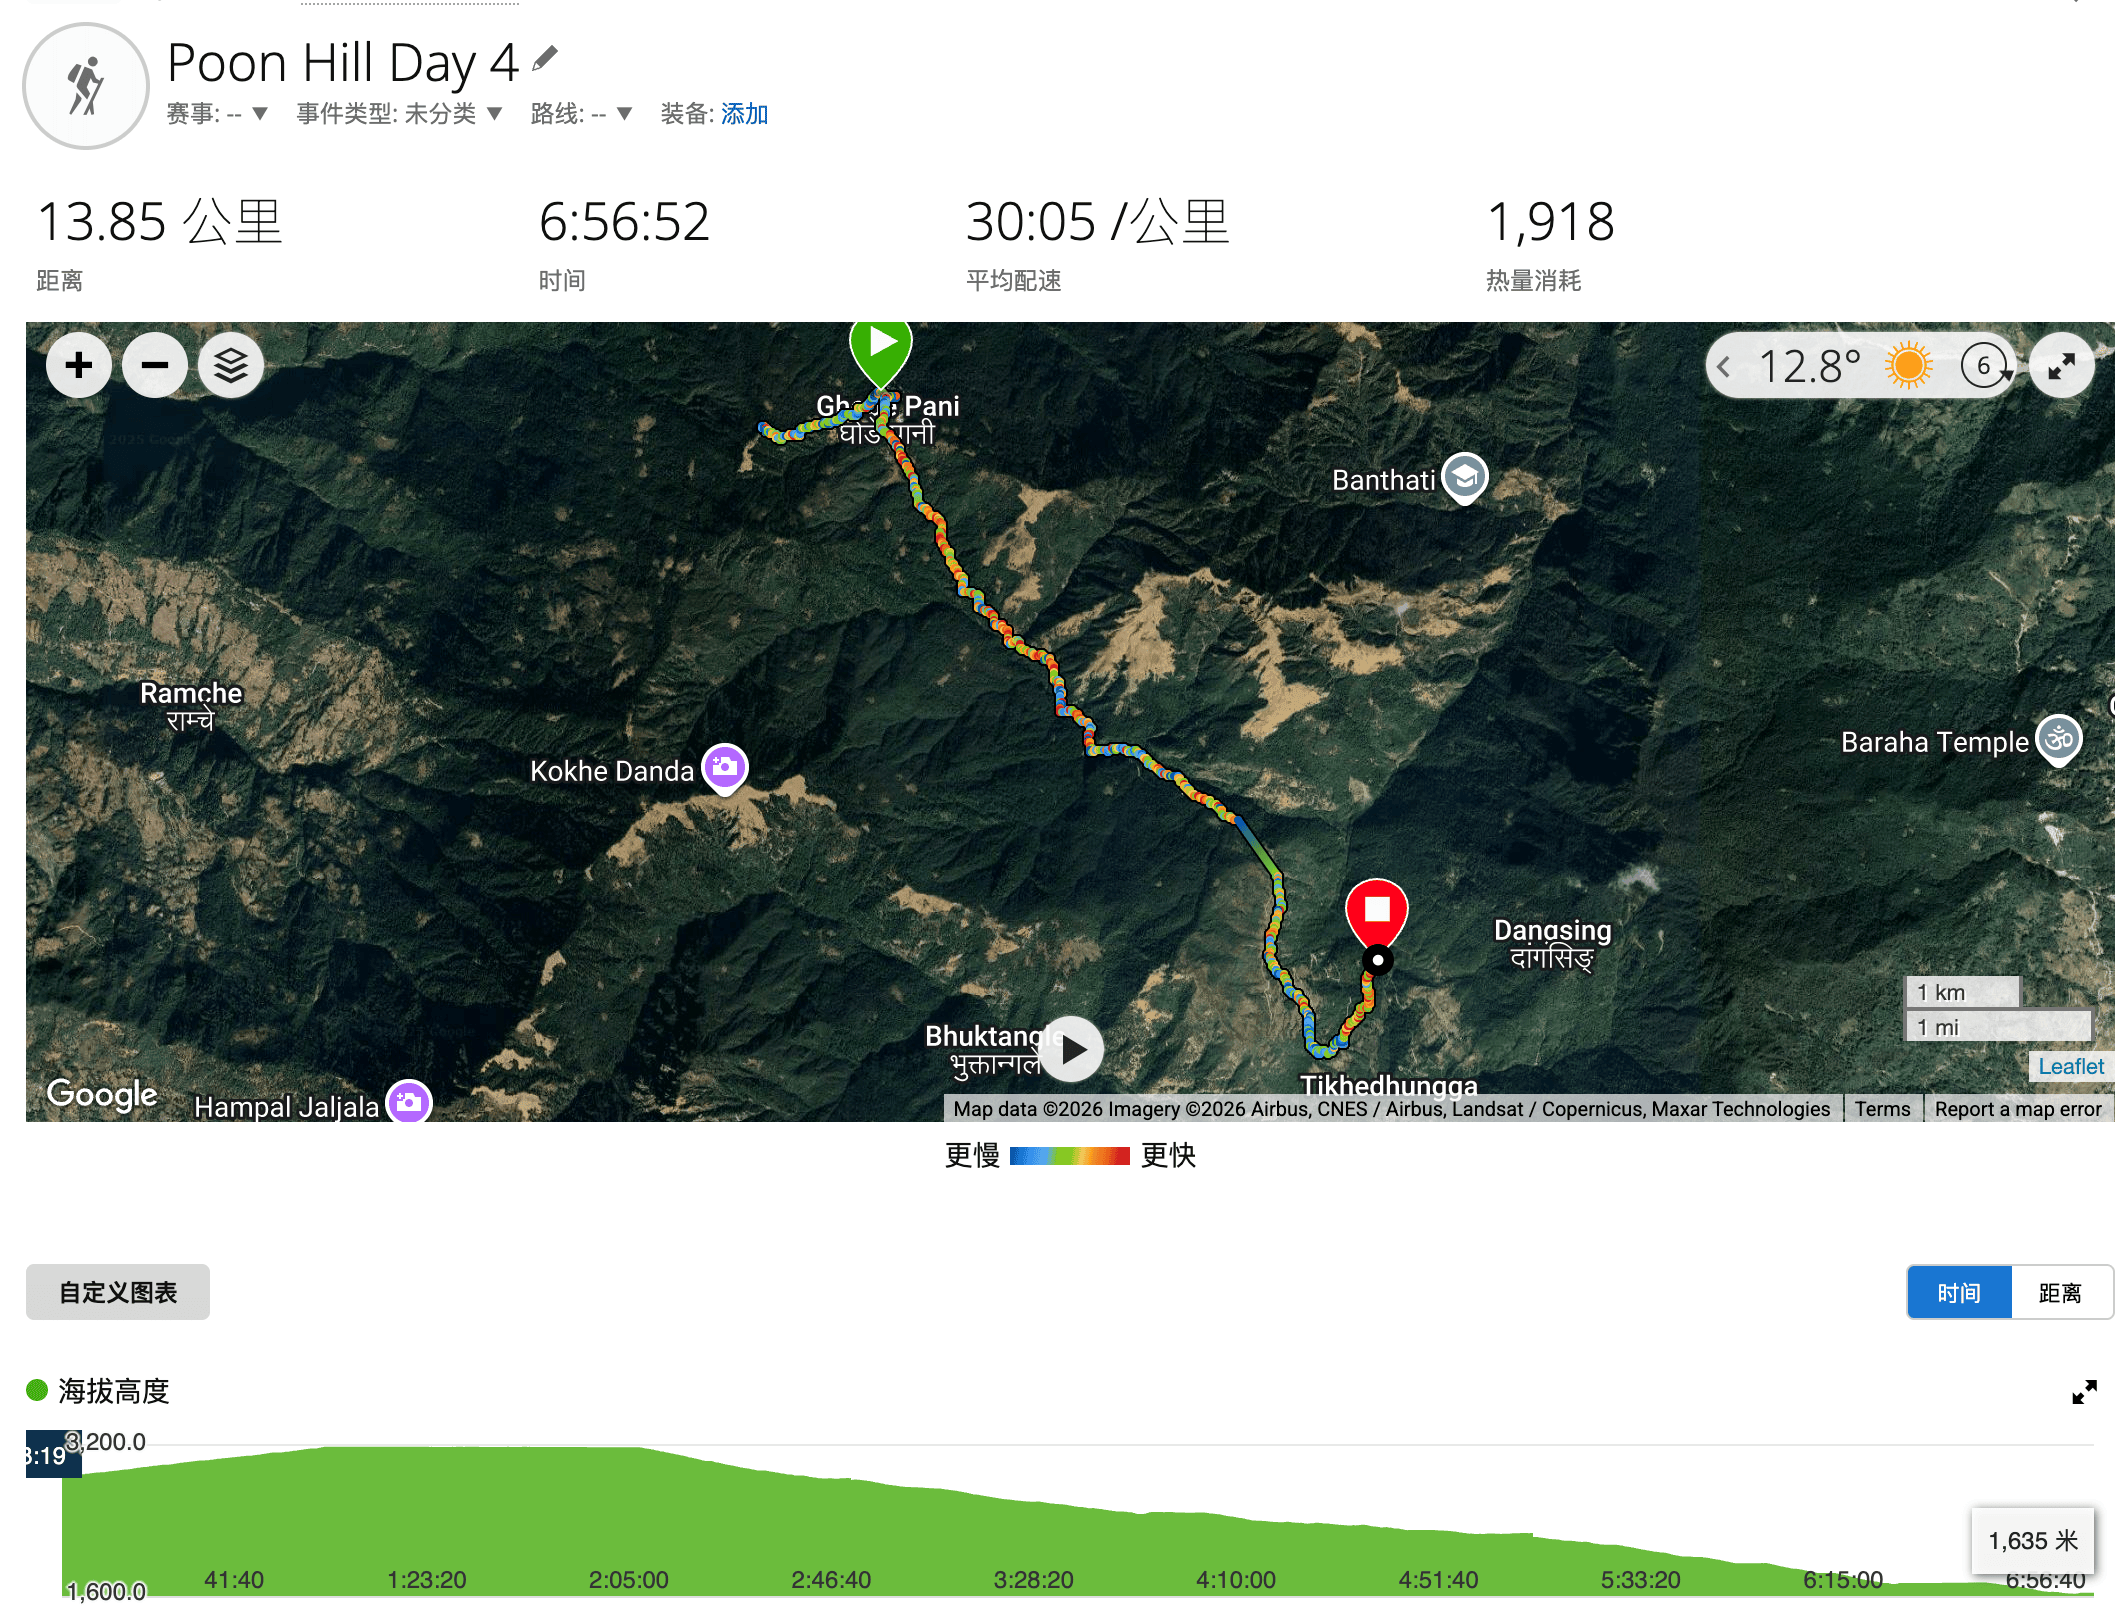This screenshot has width=2118, height=1616.
Task: Edit the Poon Hill Day 4 title
Action: (x=544, y=59)
